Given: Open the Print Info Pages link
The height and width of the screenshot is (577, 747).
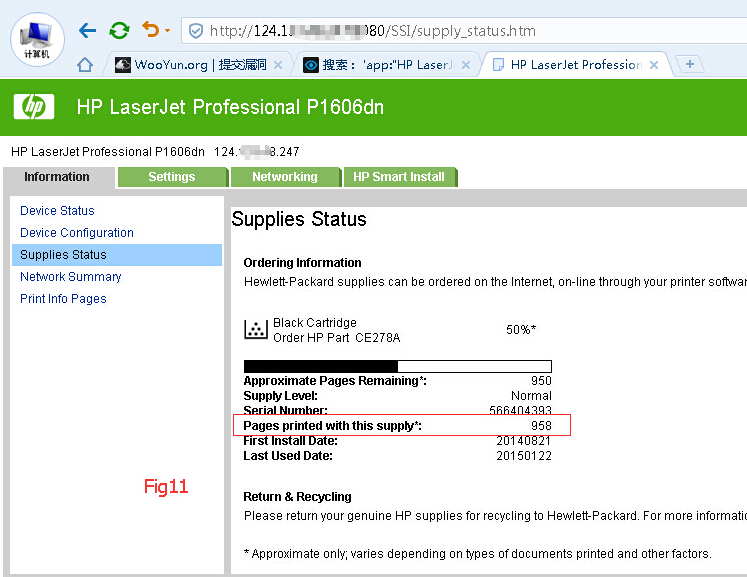Looking at the screenshot, I should pos(63,299).
